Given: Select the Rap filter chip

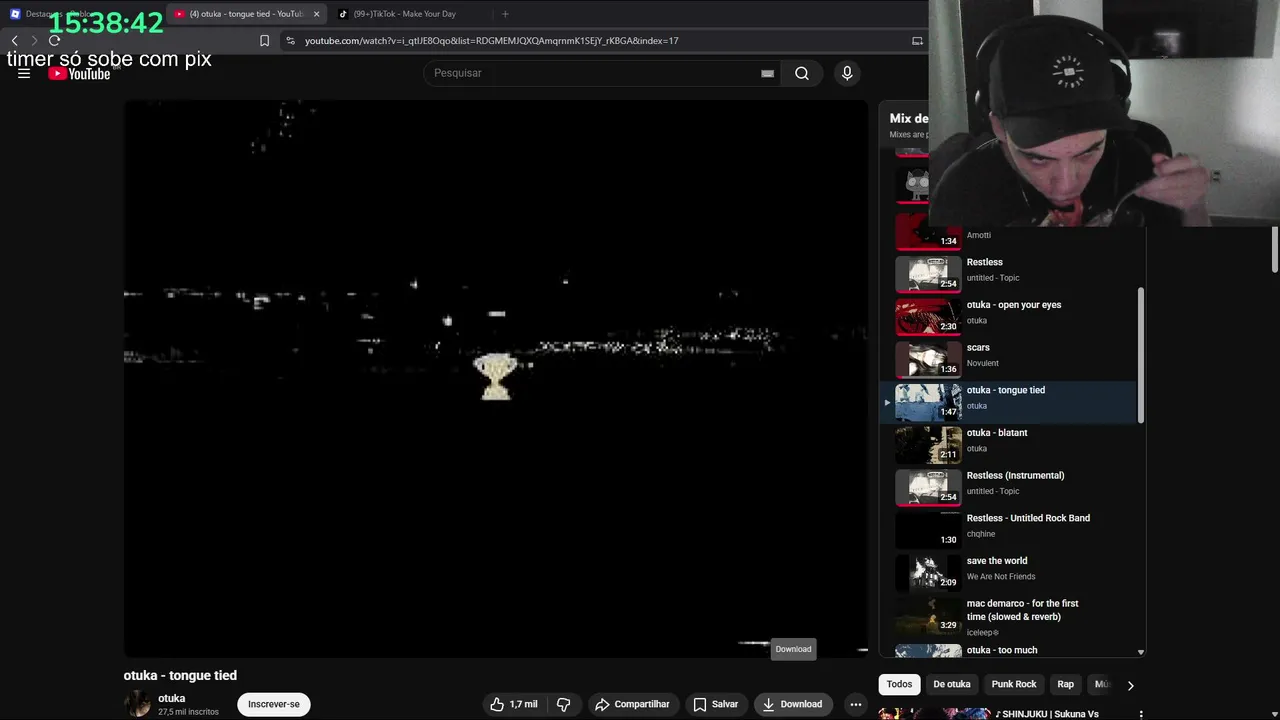Looking at the screenshot, I should (1065, 684).
